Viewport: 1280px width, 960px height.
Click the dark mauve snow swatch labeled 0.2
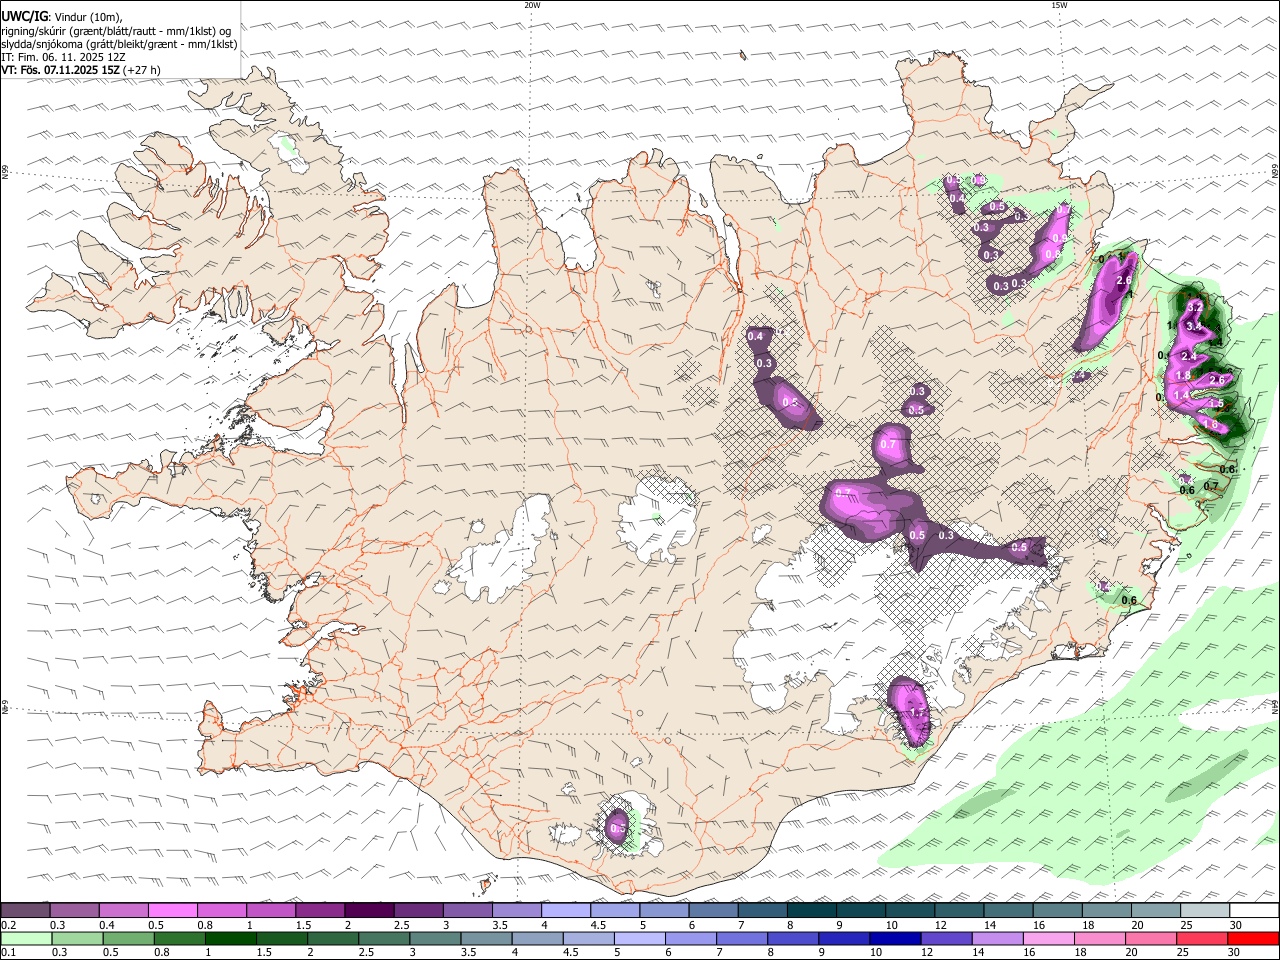(25, 910)
